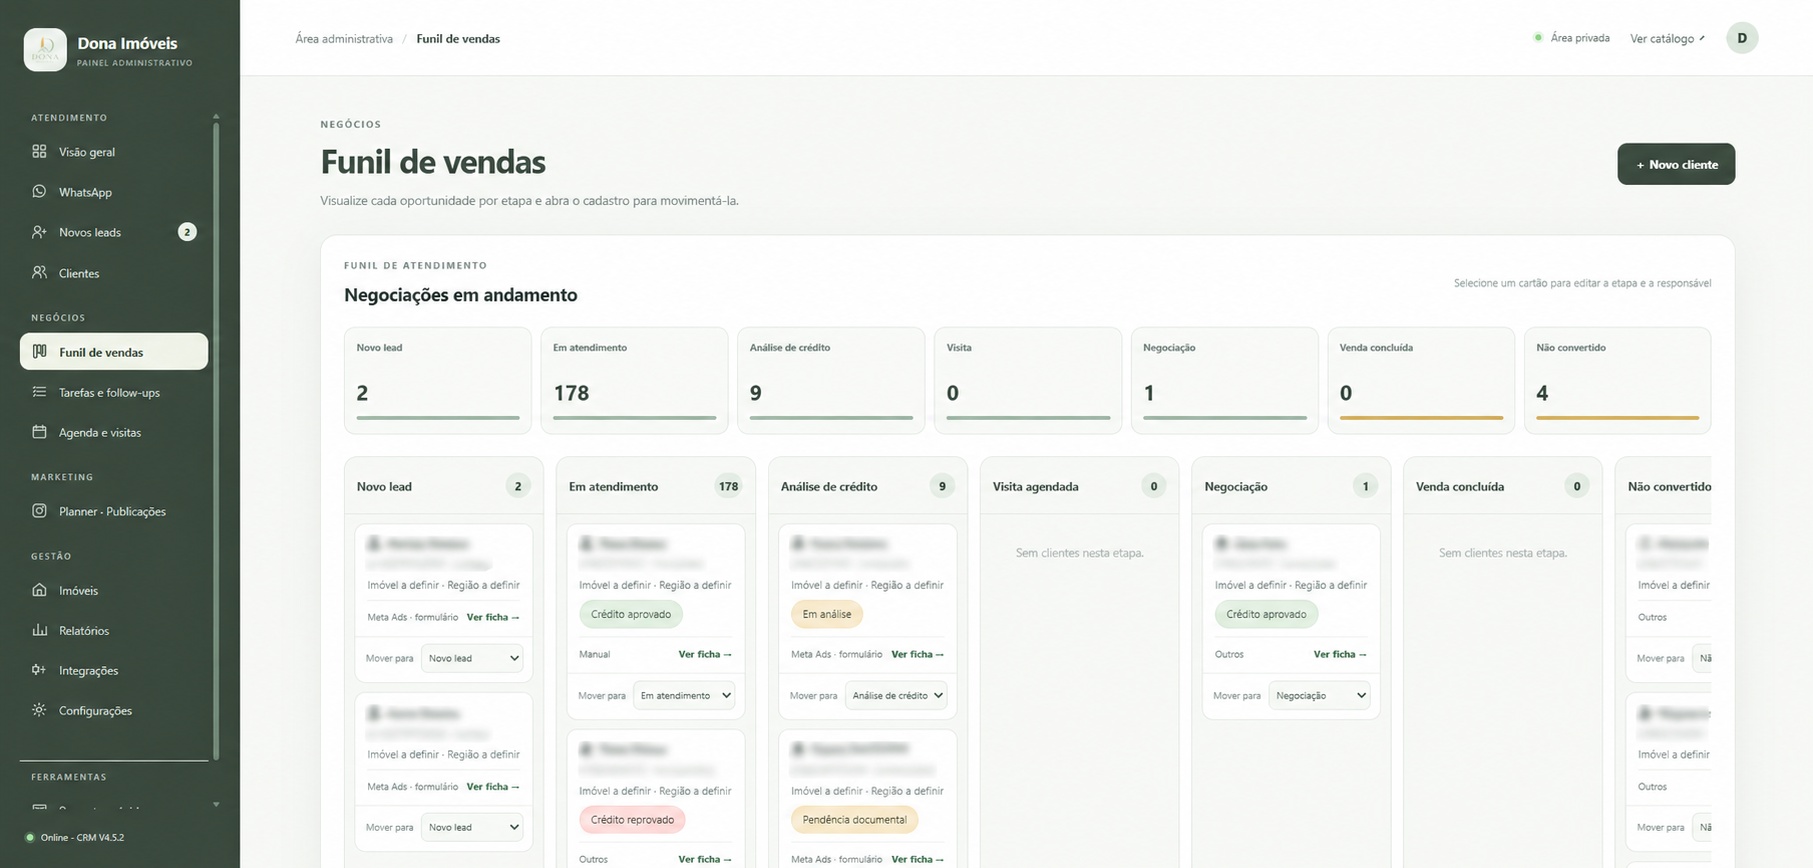Image resolution: width=1813 pixels, height=868 pixels.
Task: Select the Em atendimento 178 summary card
Action: pos(634,380)
